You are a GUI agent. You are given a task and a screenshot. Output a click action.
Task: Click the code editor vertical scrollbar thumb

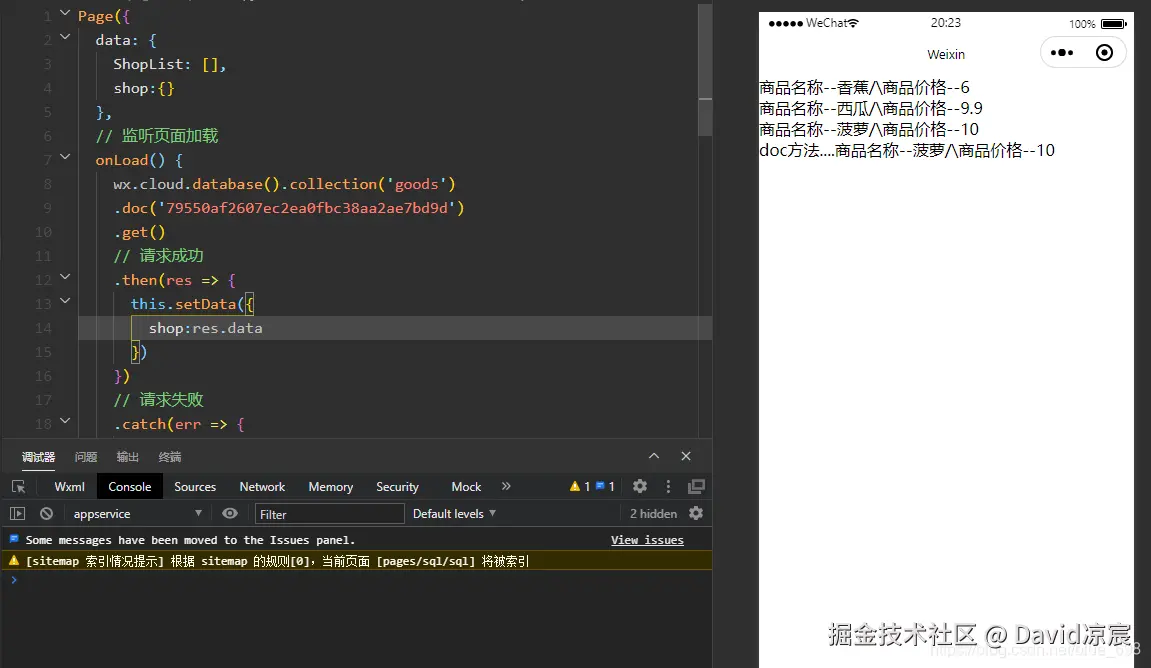point(705,70)
